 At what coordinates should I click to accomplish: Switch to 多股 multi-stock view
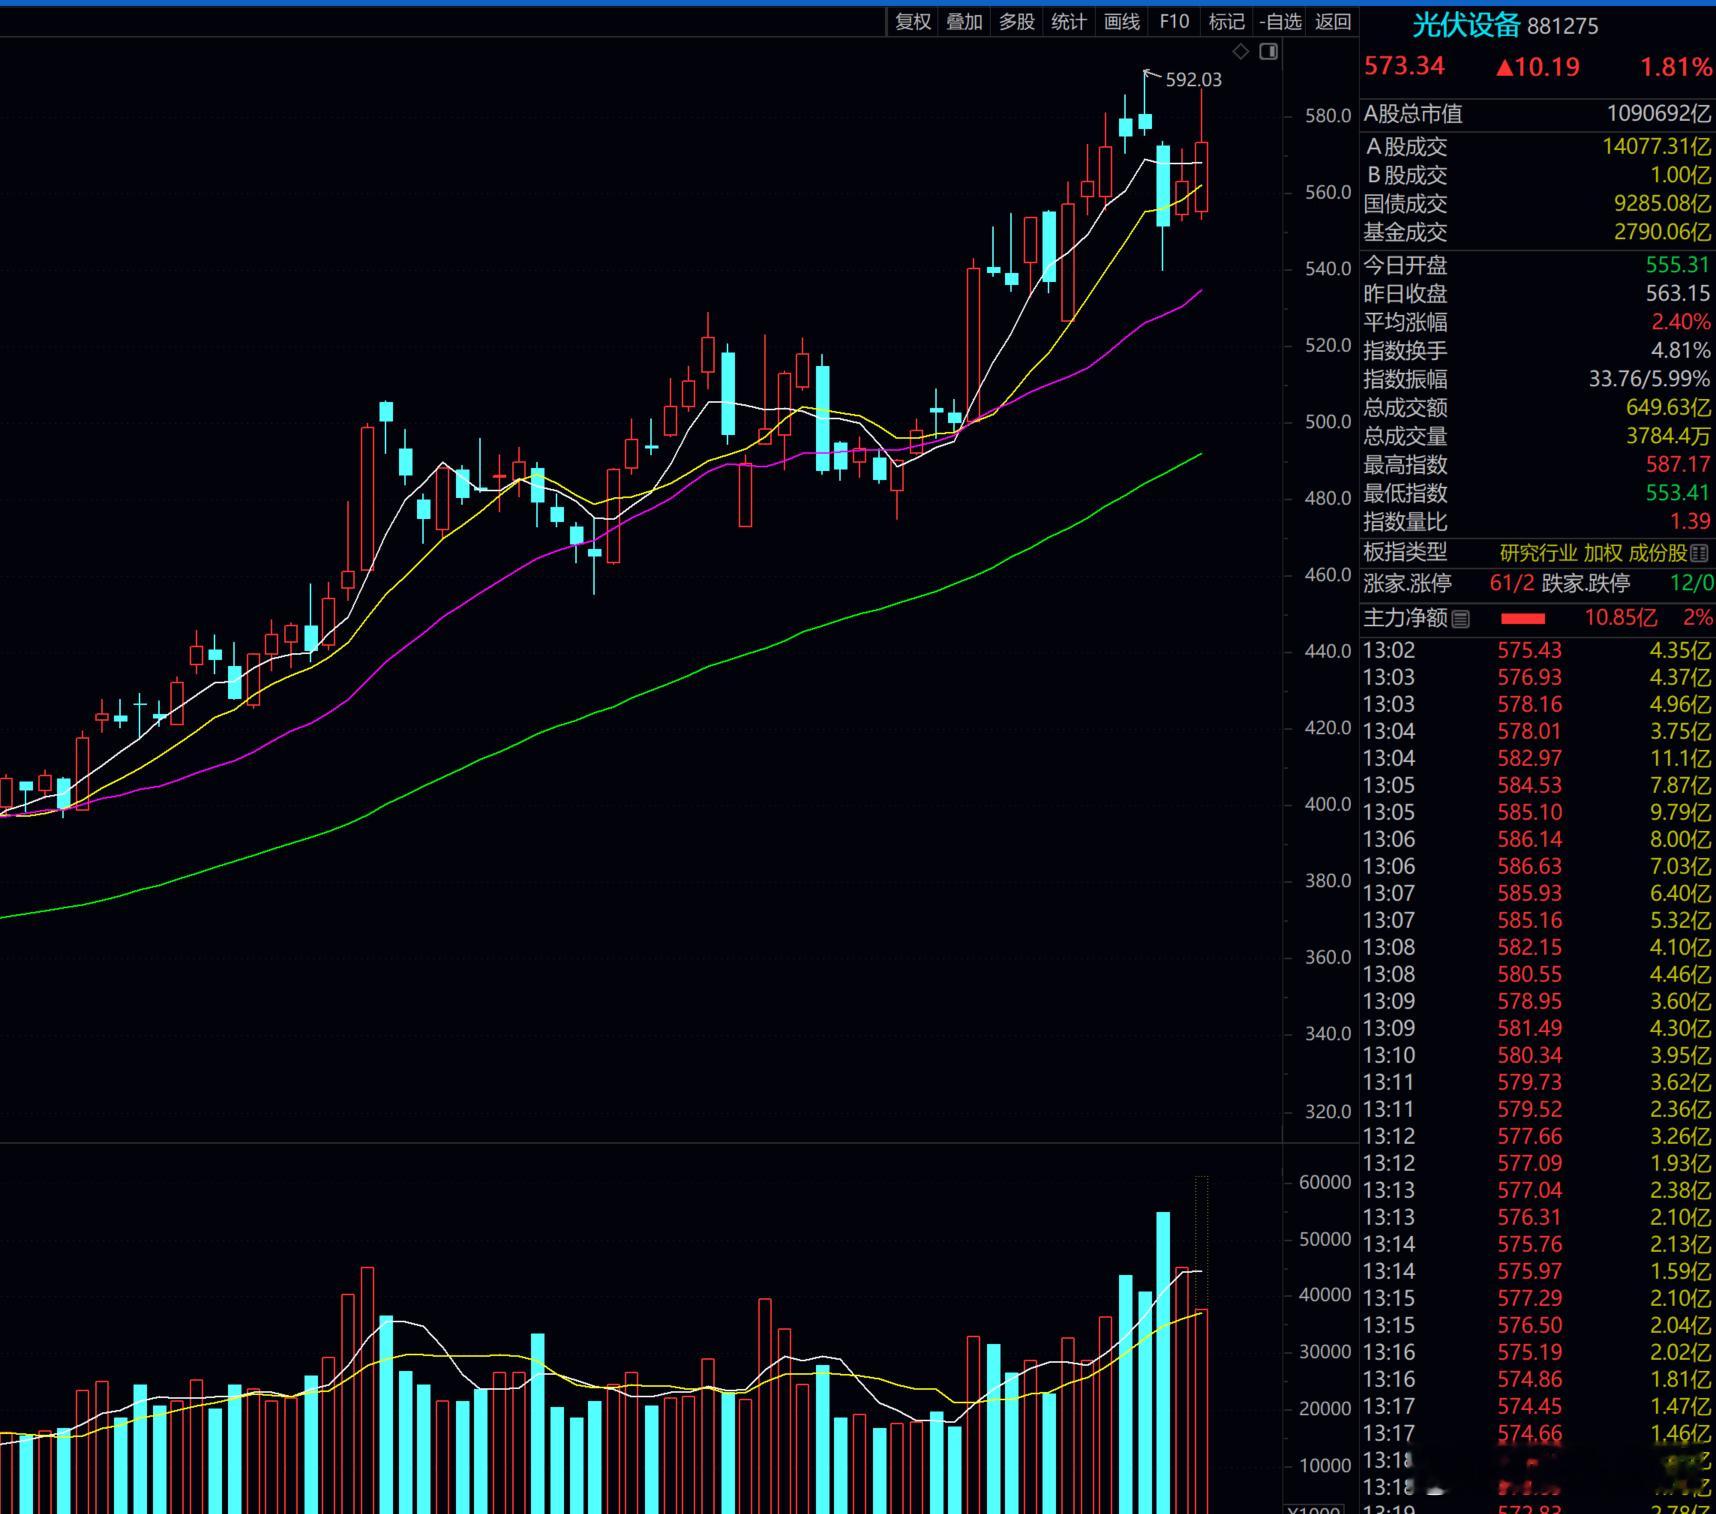(1017, 22)
